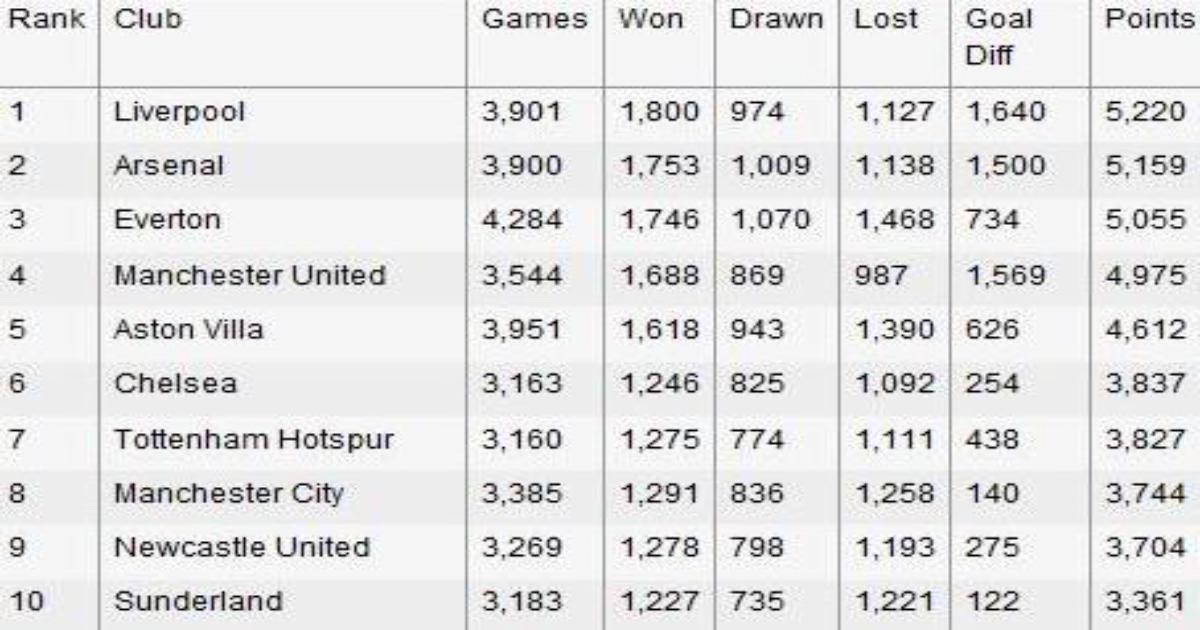This screenshot has height=630, width=1200.
Task: Select Manchester City in the list
Action: (x=229, y=493)
